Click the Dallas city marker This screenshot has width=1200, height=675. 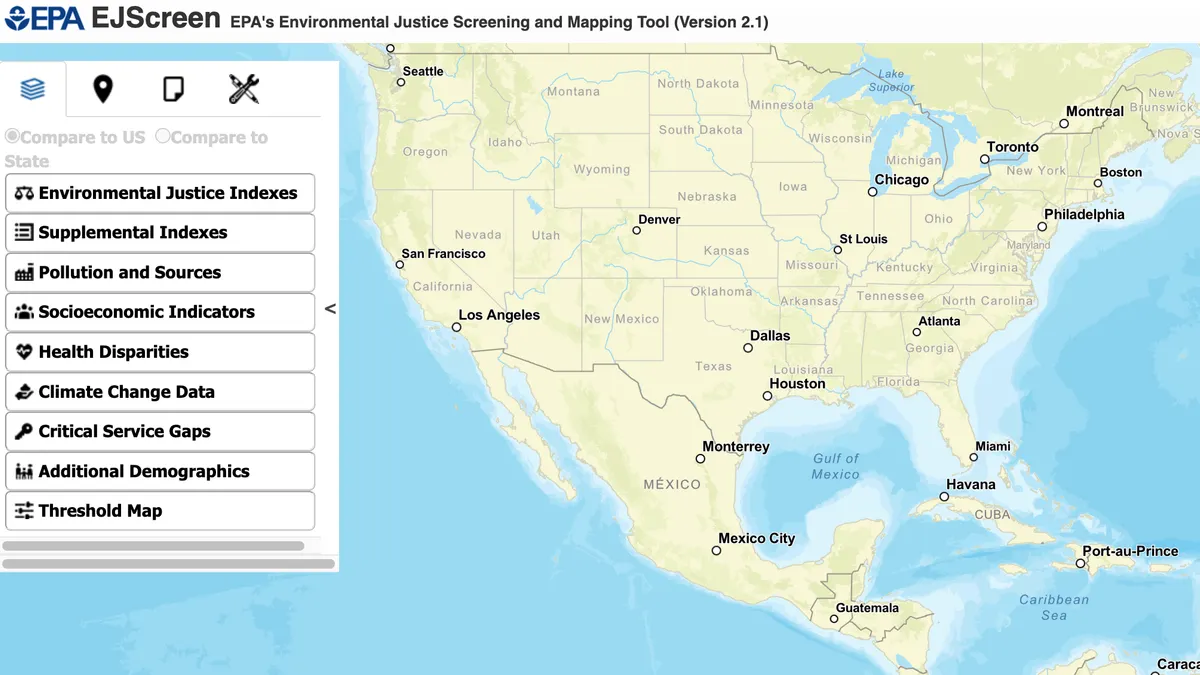(748, 348)
